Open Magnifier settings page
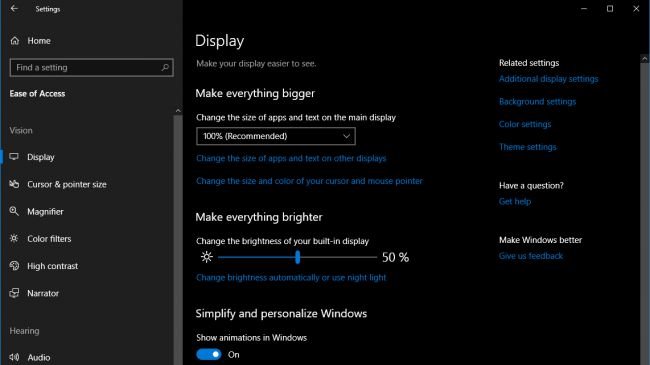650x365 pixels. [x=45, y=212]
